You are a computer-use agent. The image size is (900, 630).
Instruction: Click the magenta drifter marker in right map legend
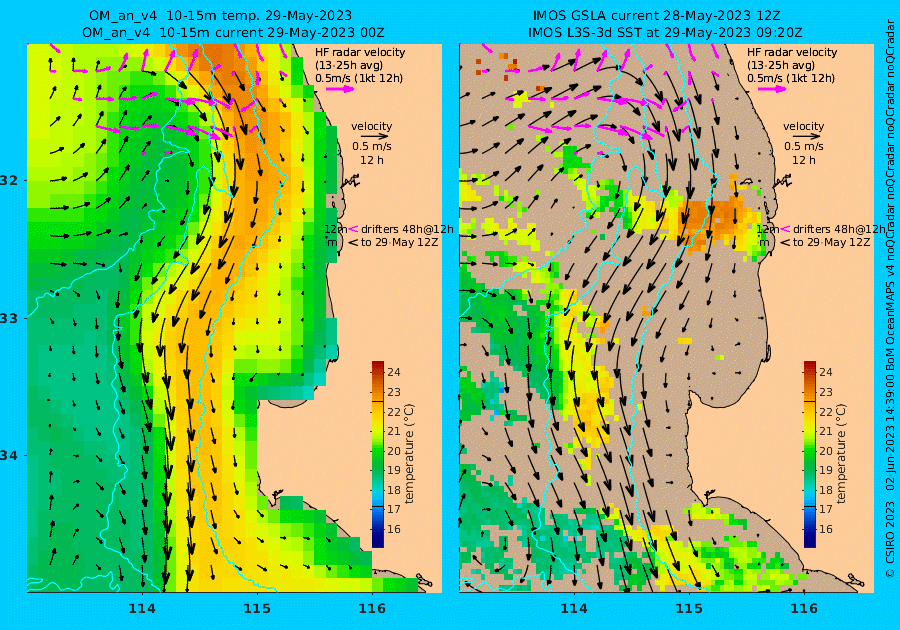[786, 228]
